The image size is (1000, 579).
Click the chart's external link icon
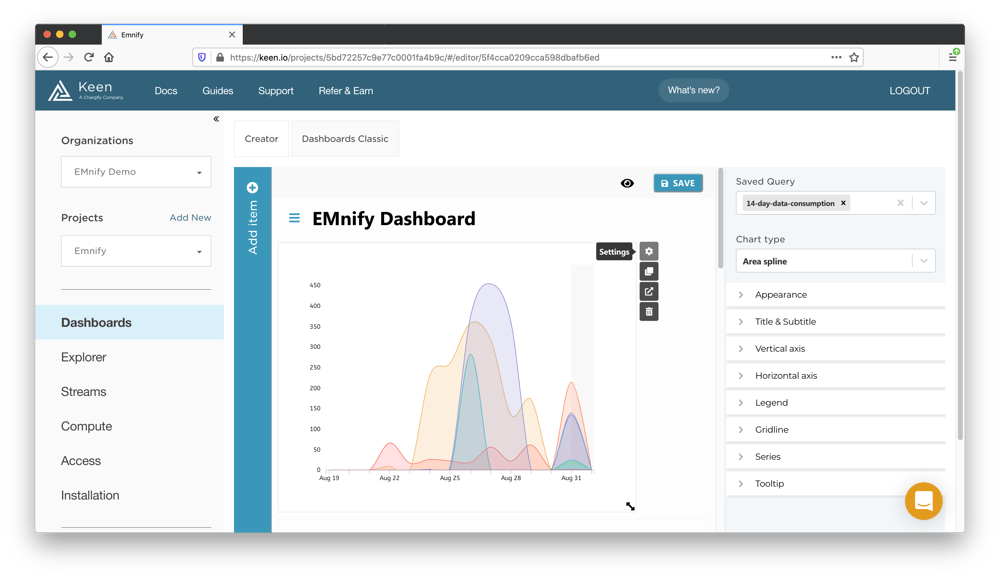tap(649, 291)
